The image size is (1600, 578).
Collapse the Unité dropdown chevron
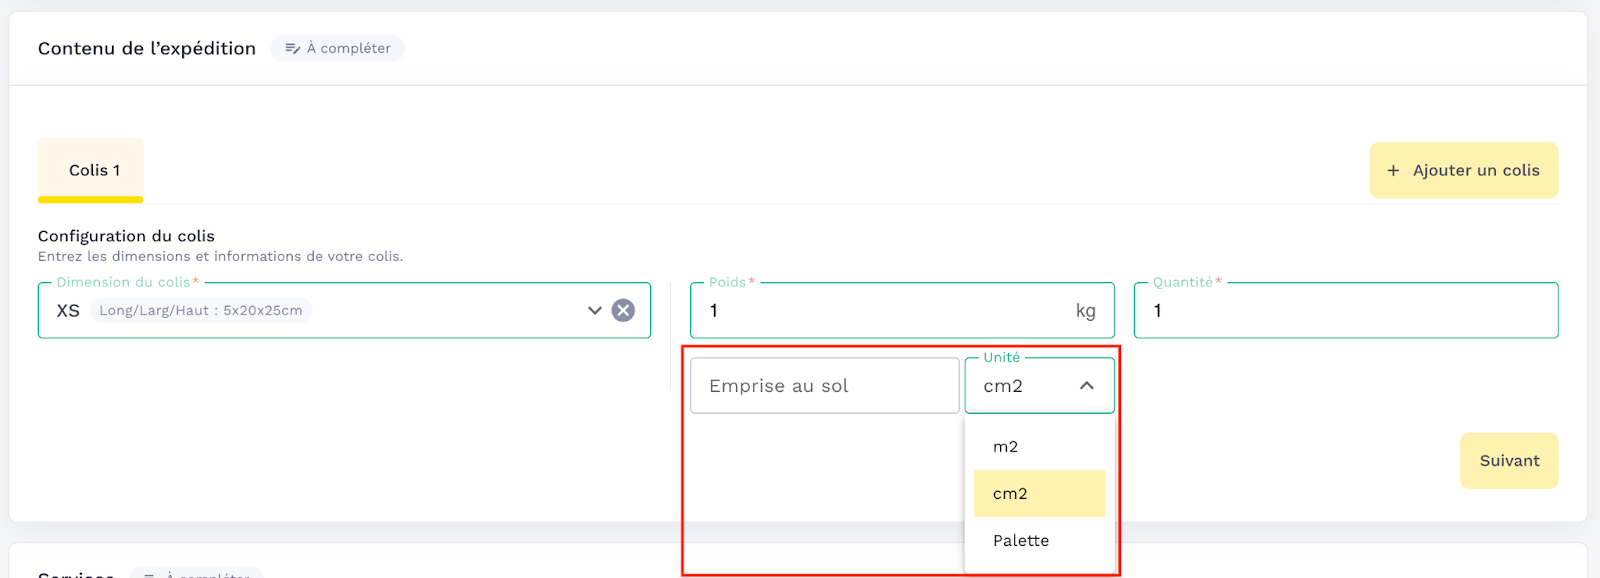pos(1086,386)
